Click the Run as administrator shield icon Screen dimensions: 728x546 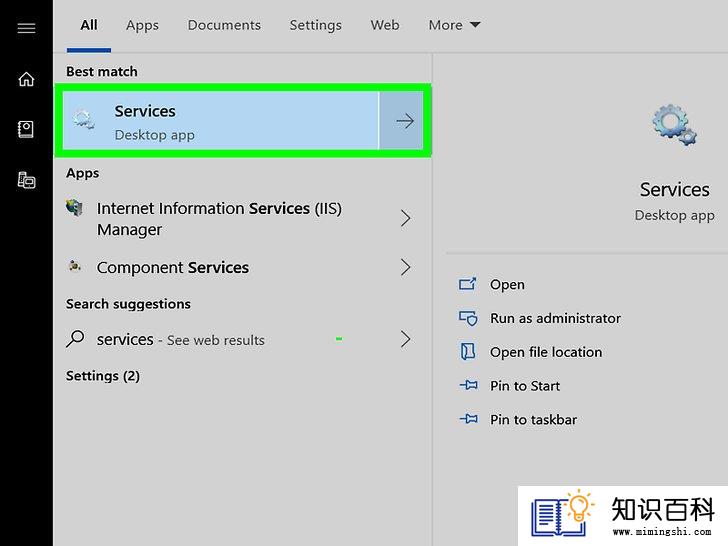(468, 318)
